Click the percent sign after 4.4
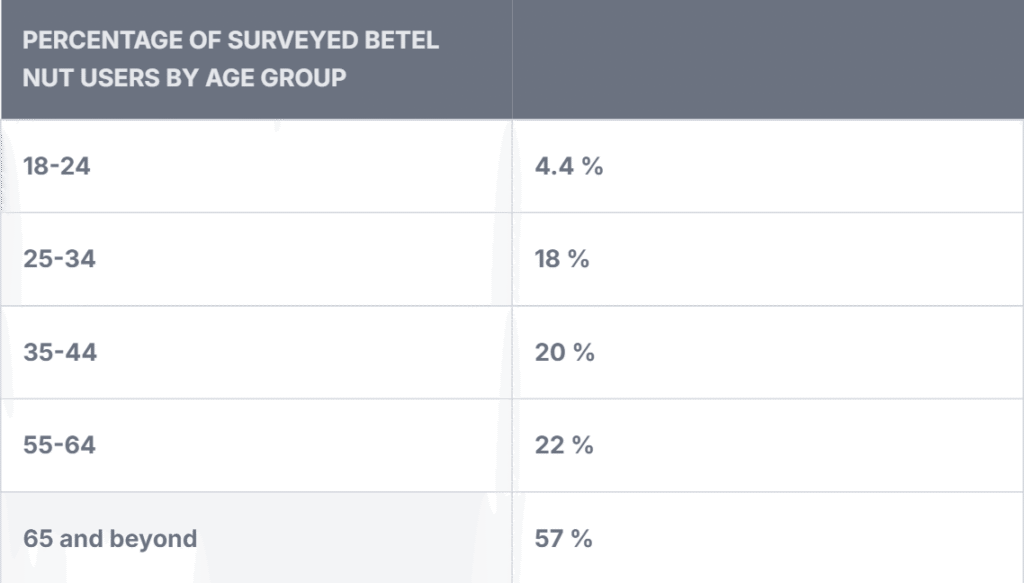The height and width of the screenshot is (583, 1024). [593, 167]
